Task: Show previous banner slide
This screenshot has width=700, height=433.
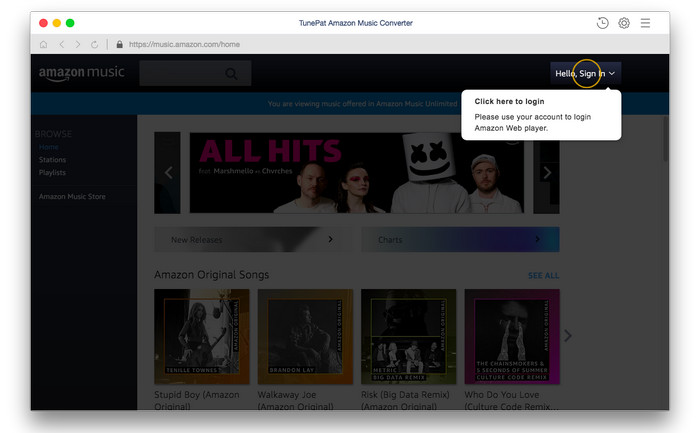Action: pos(168,172)
